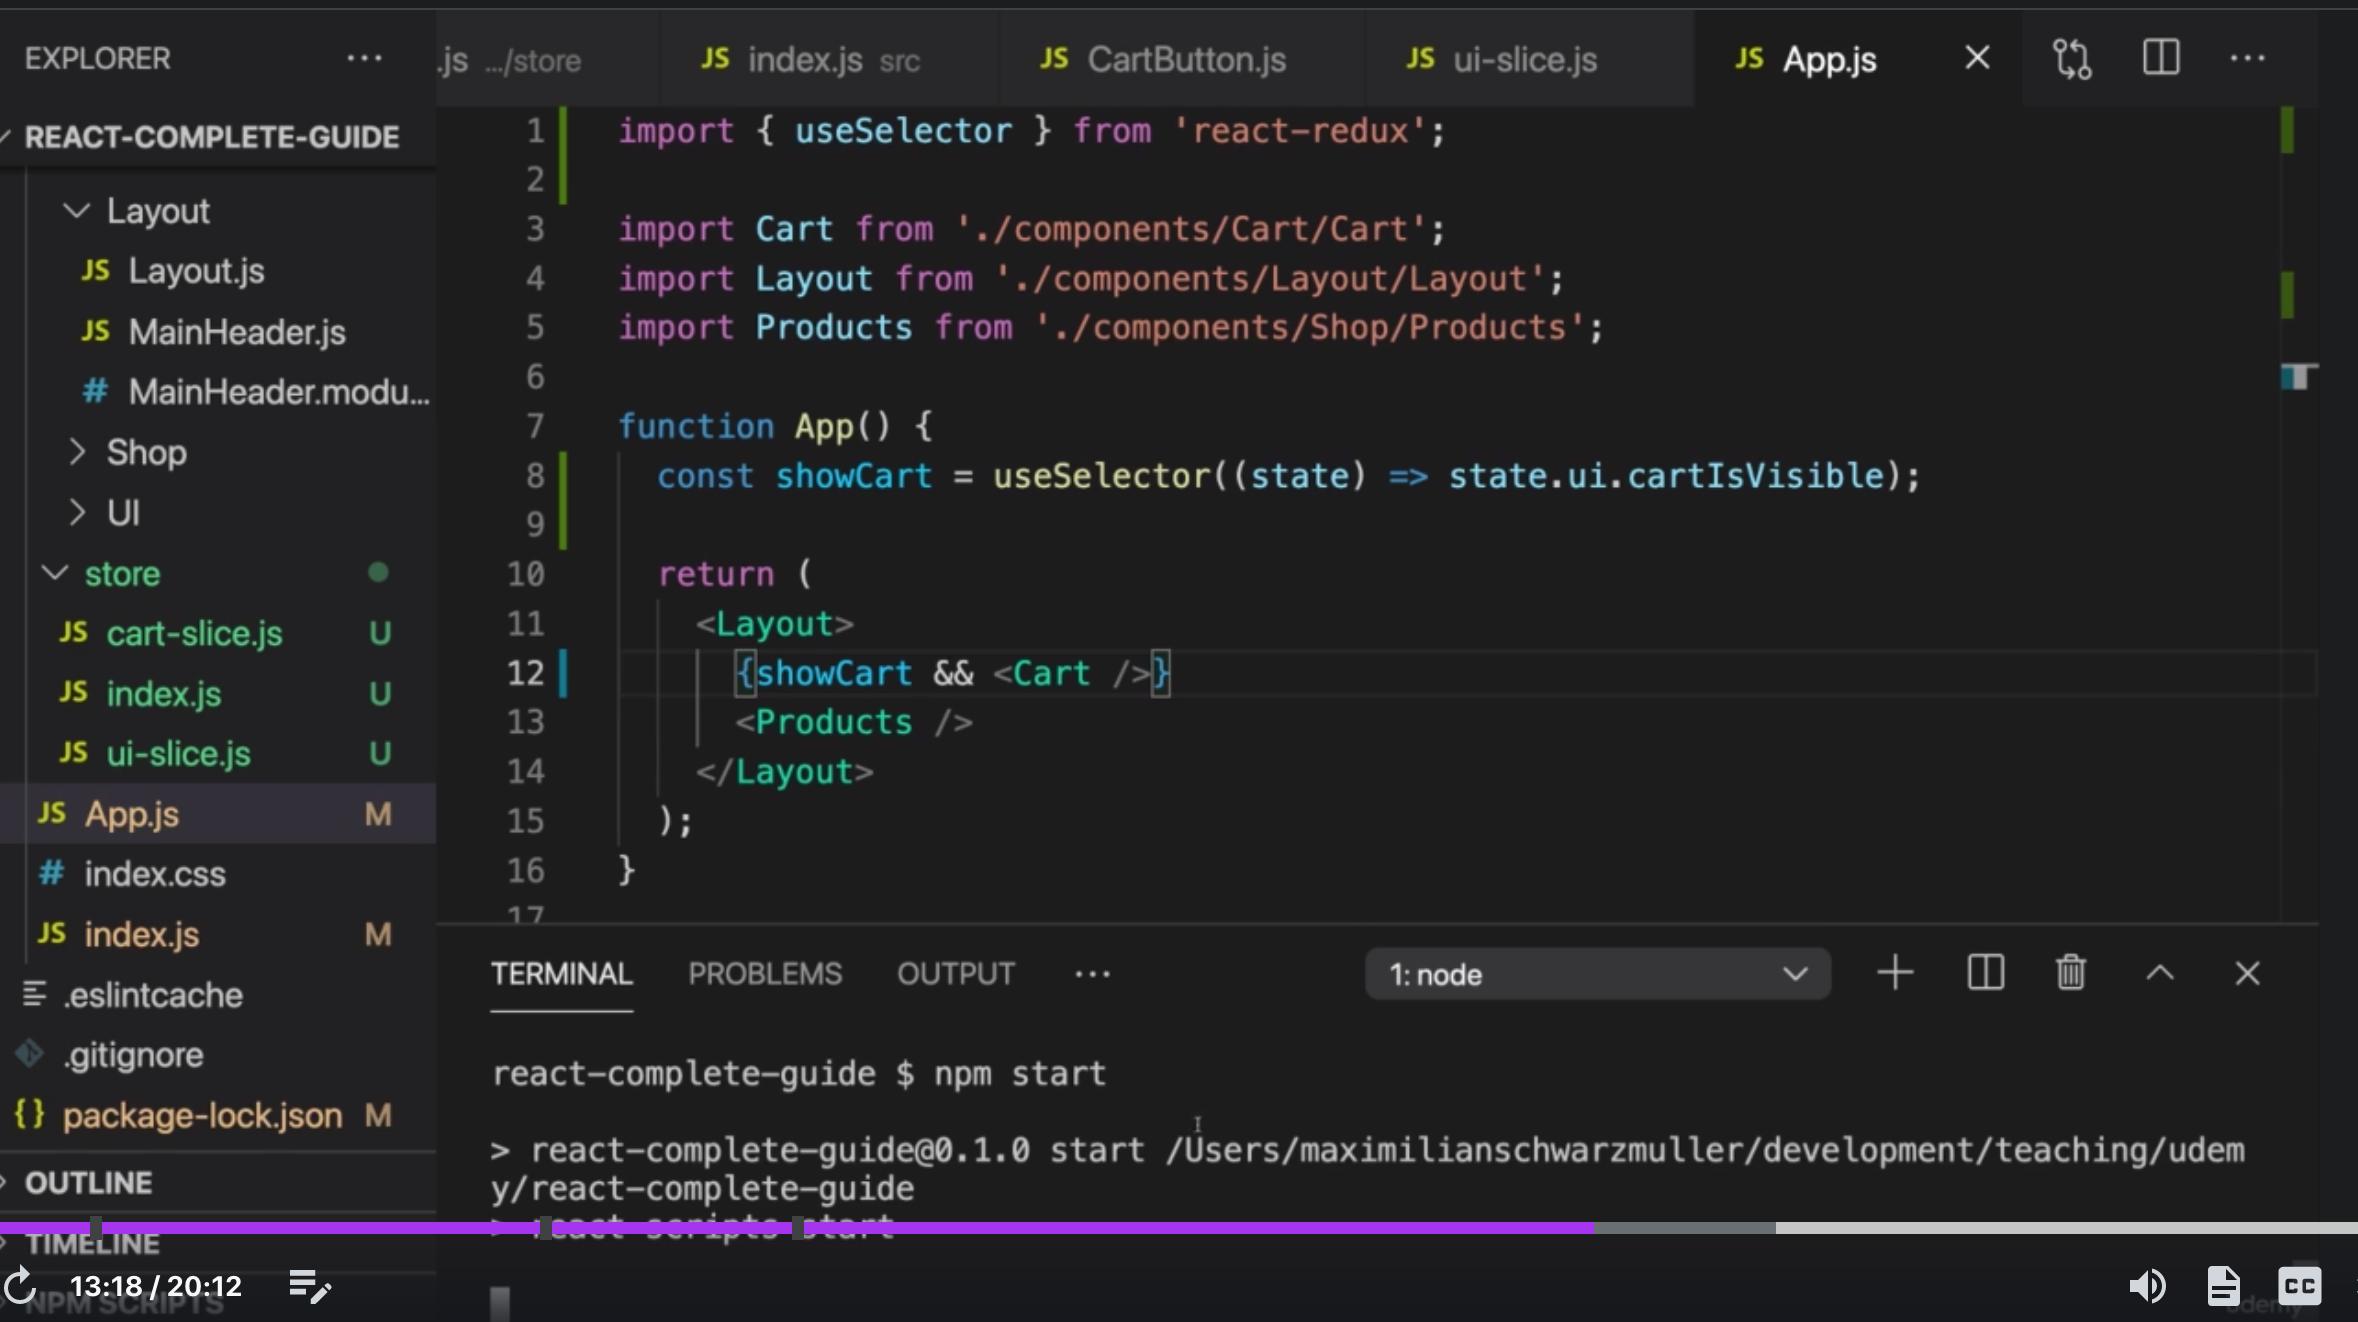The image size is (2358, 1322).
Task: Expand the Shop folder
Action: click(x=146, y=453)
